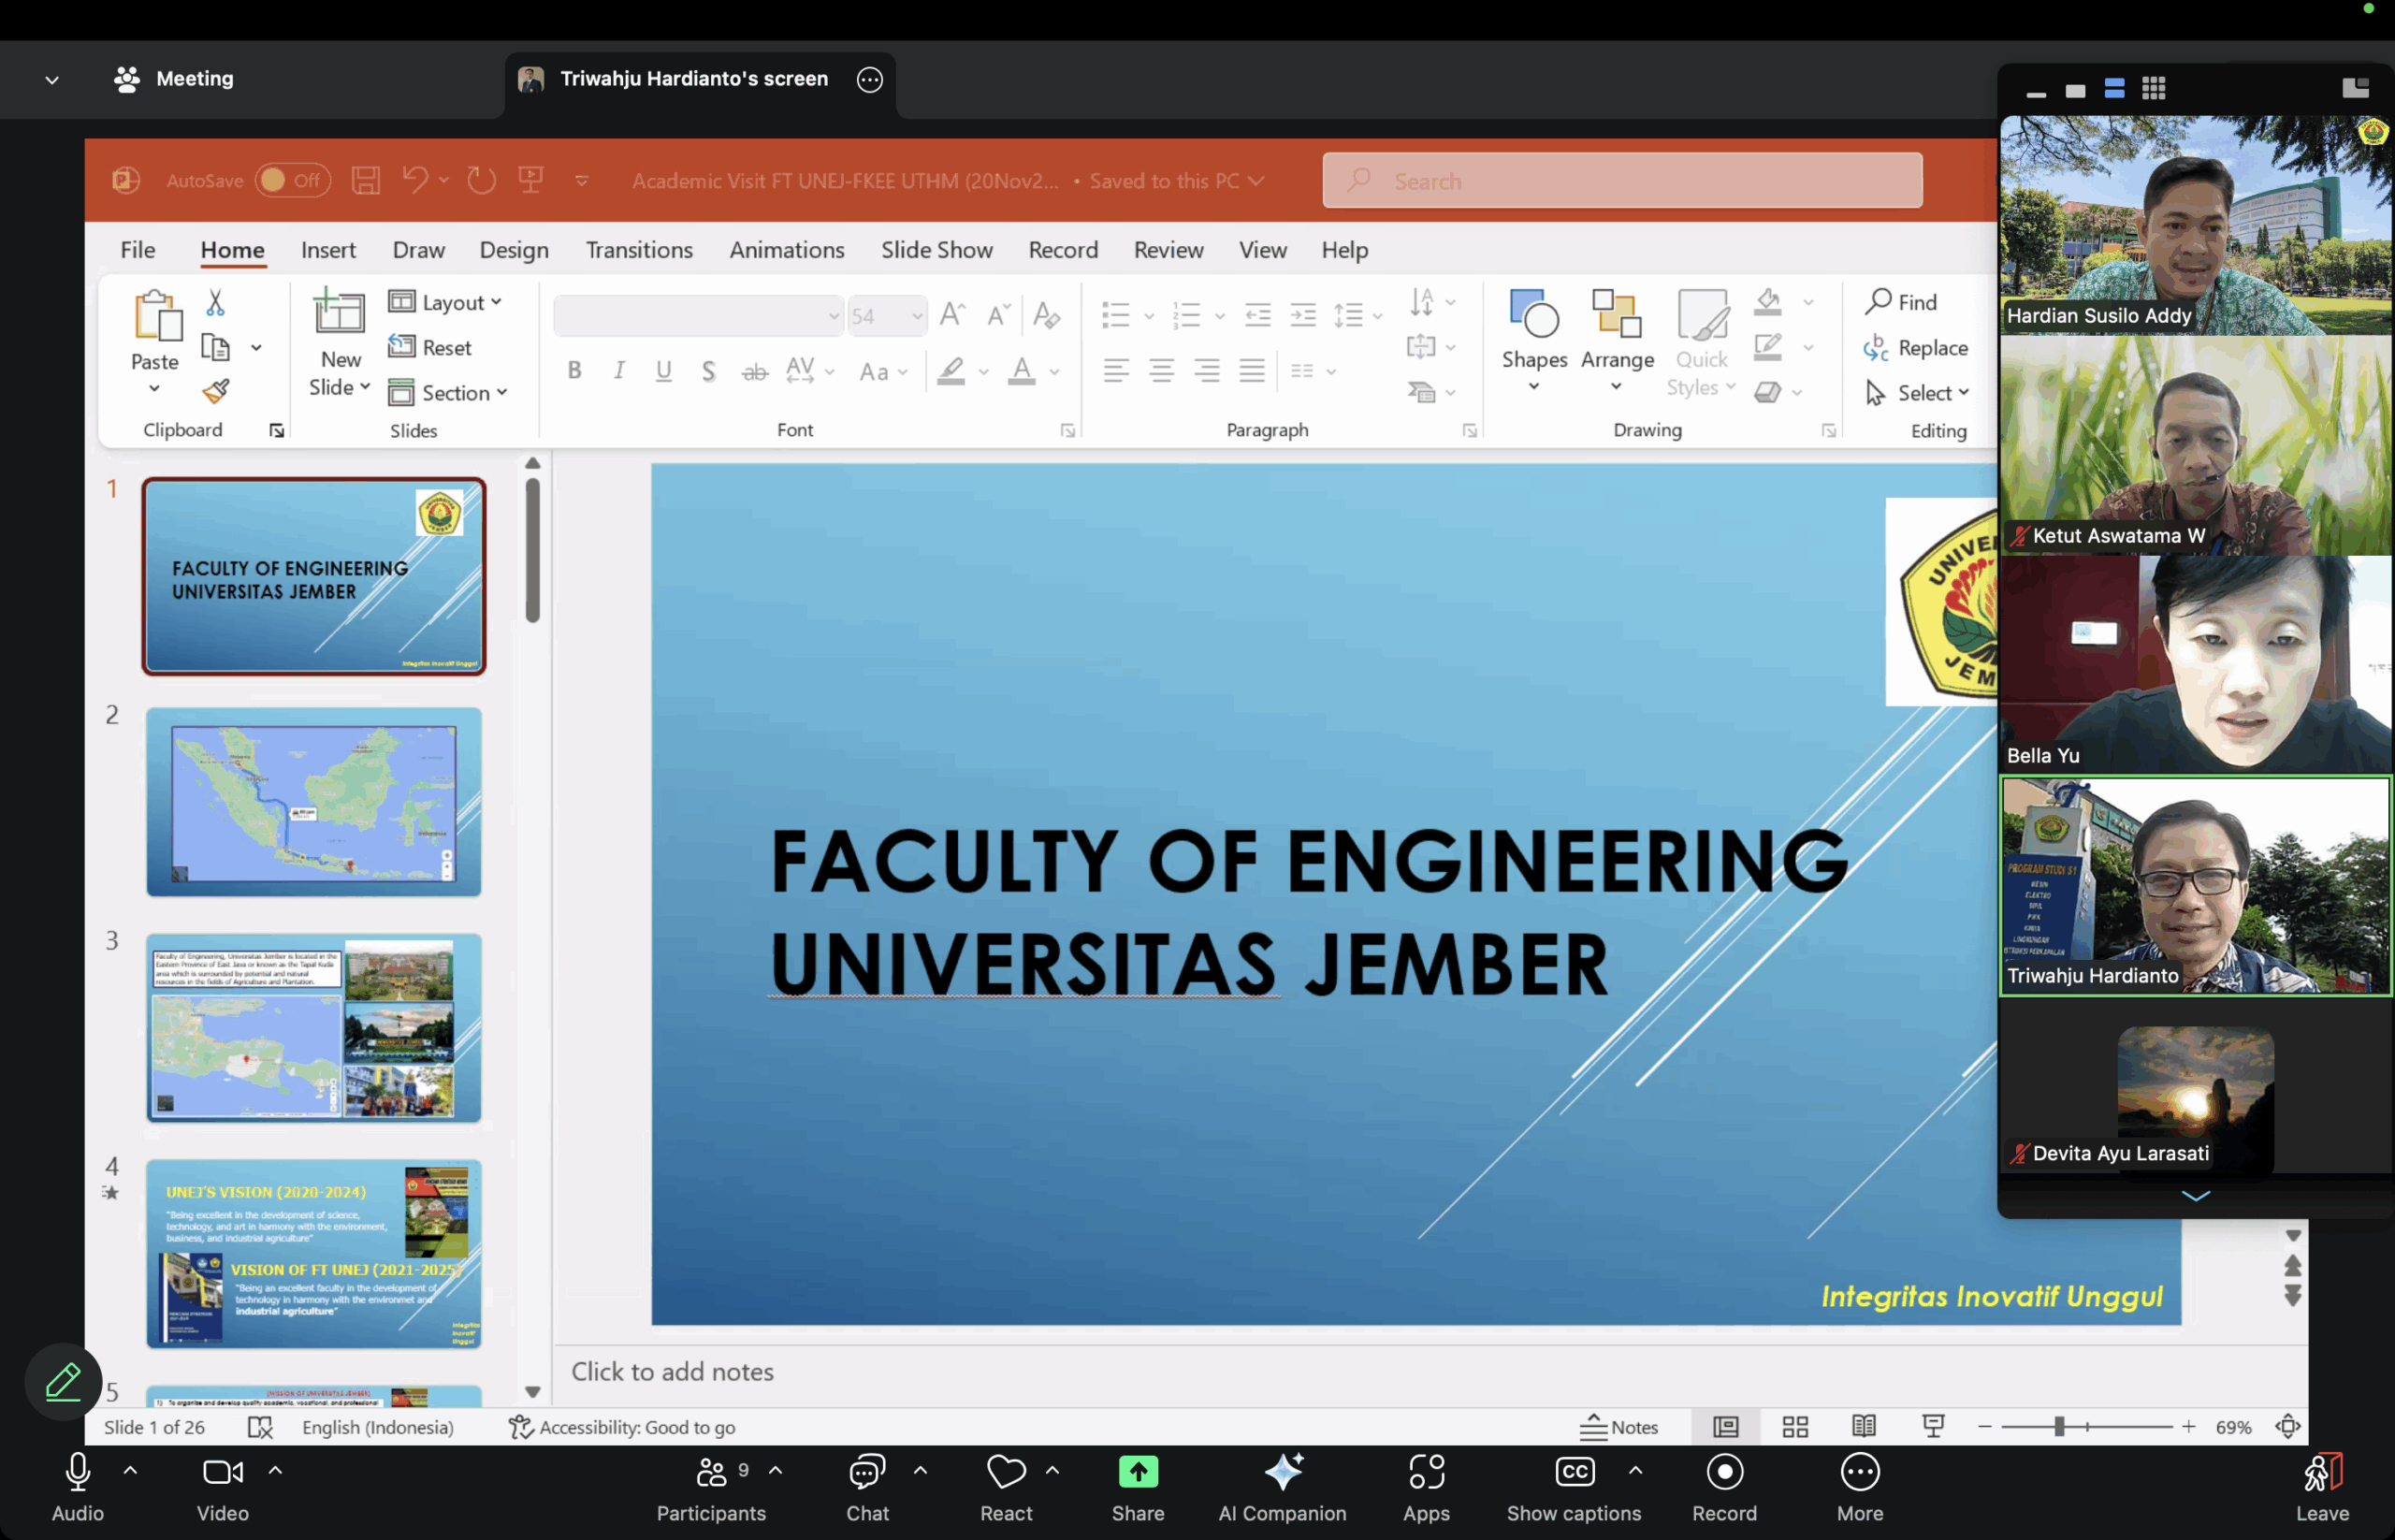The image size is (2395, 1540).
Task: Click the Zoom annotate pencil icon
Action: [x=63, y=1381]
